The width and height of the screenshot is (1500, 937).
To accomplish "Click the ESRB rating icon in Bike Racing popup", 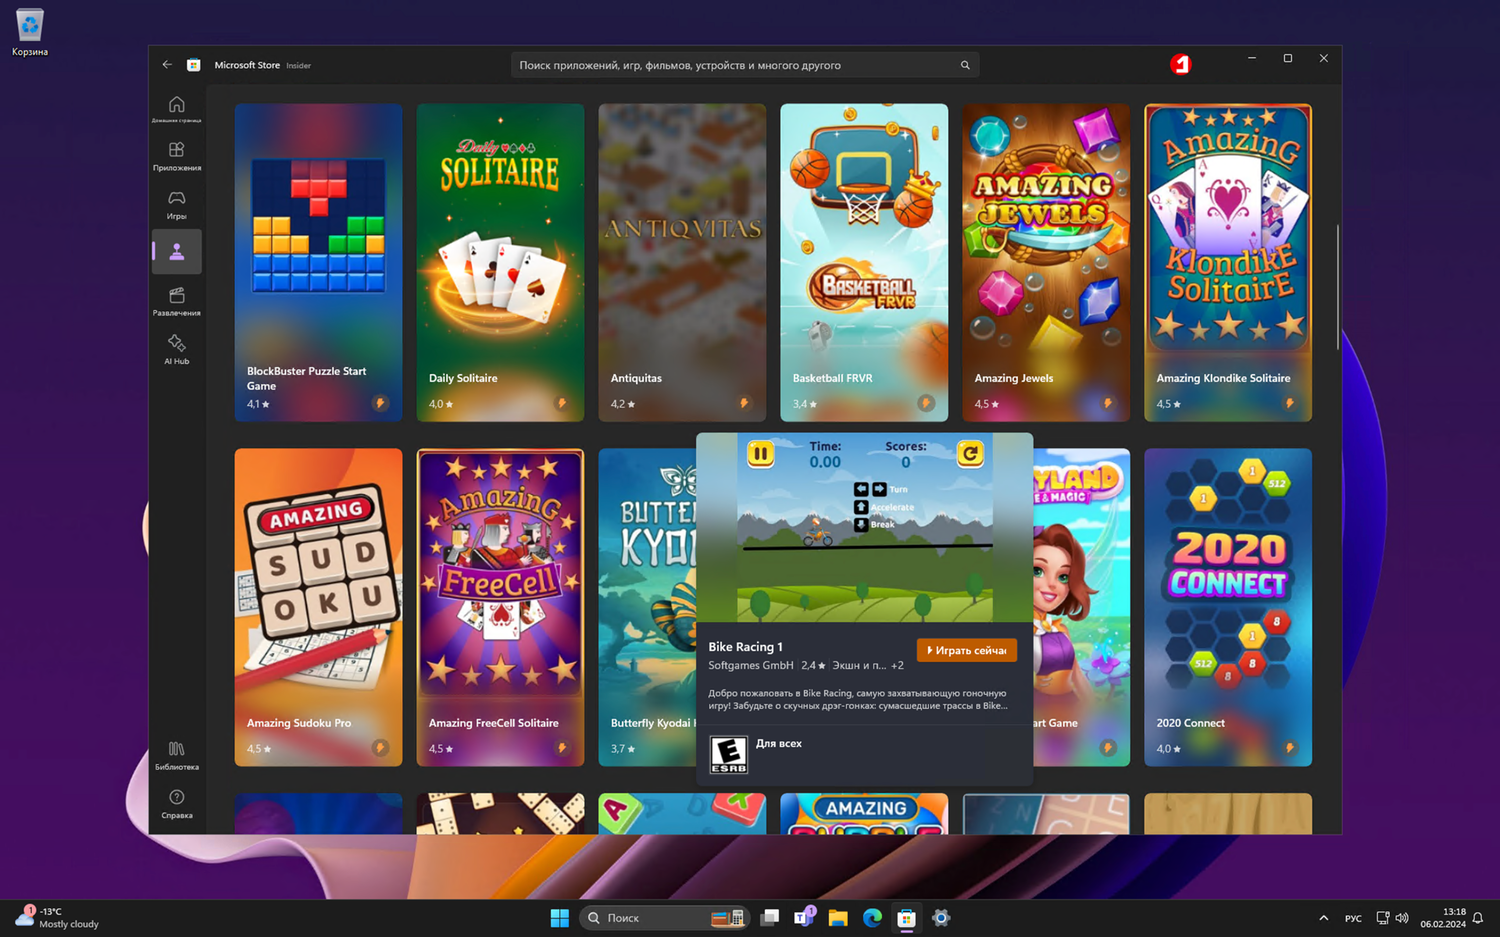I will point(728,754).
